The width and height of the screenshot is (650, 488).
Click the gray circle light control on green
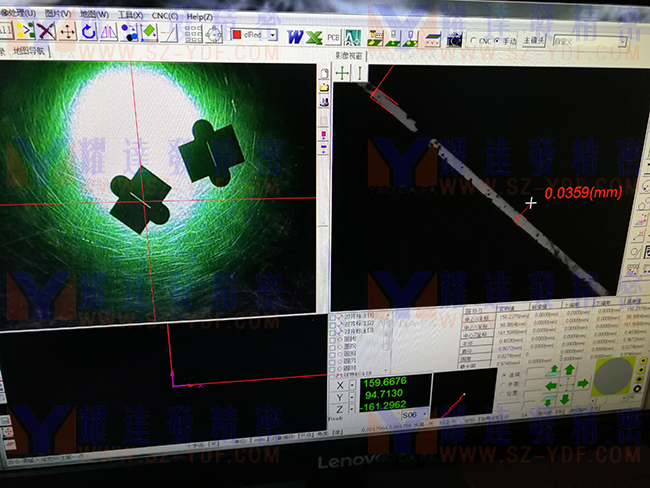click(614, 378)
